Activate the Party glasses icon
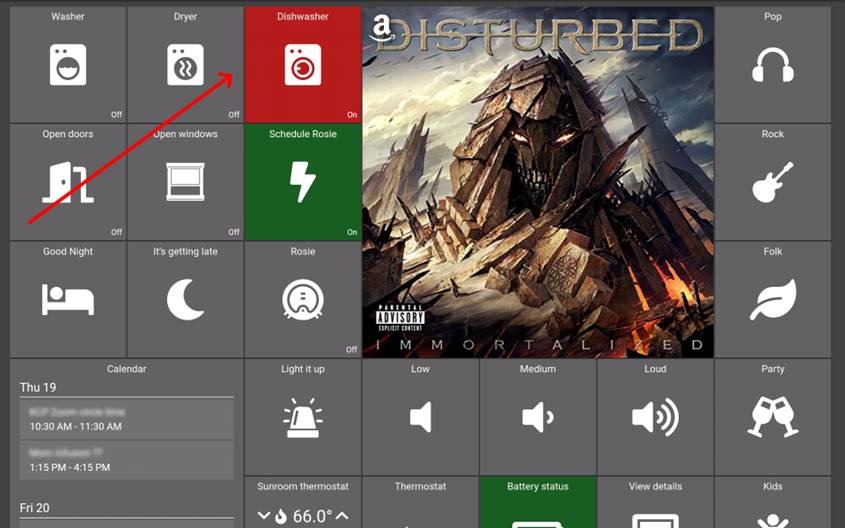 772,417
